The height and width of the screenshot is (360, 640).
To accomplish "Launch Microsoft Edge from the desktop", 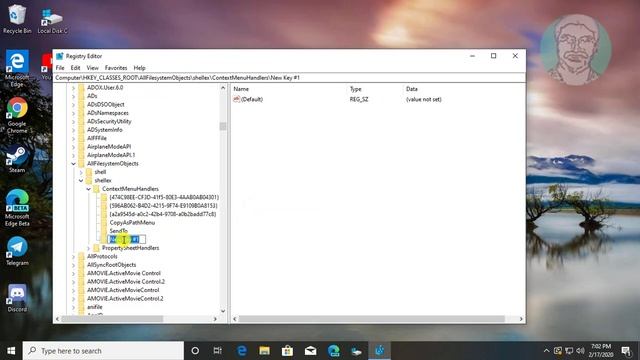I will [17, 68].
